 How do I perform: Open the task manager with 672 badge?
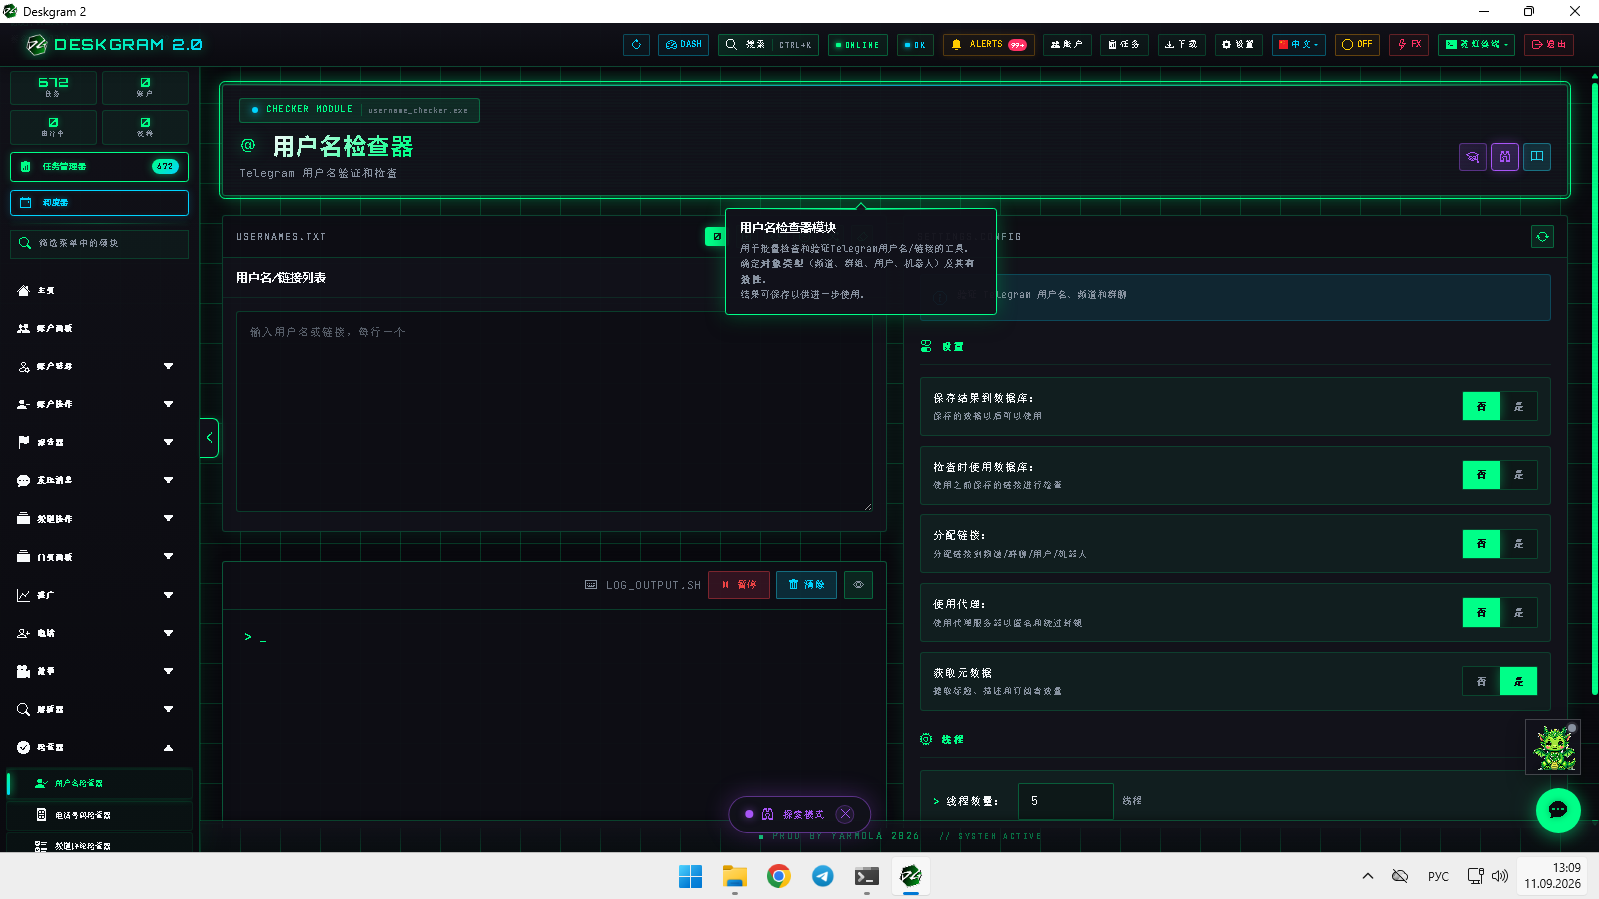point(99,167)
